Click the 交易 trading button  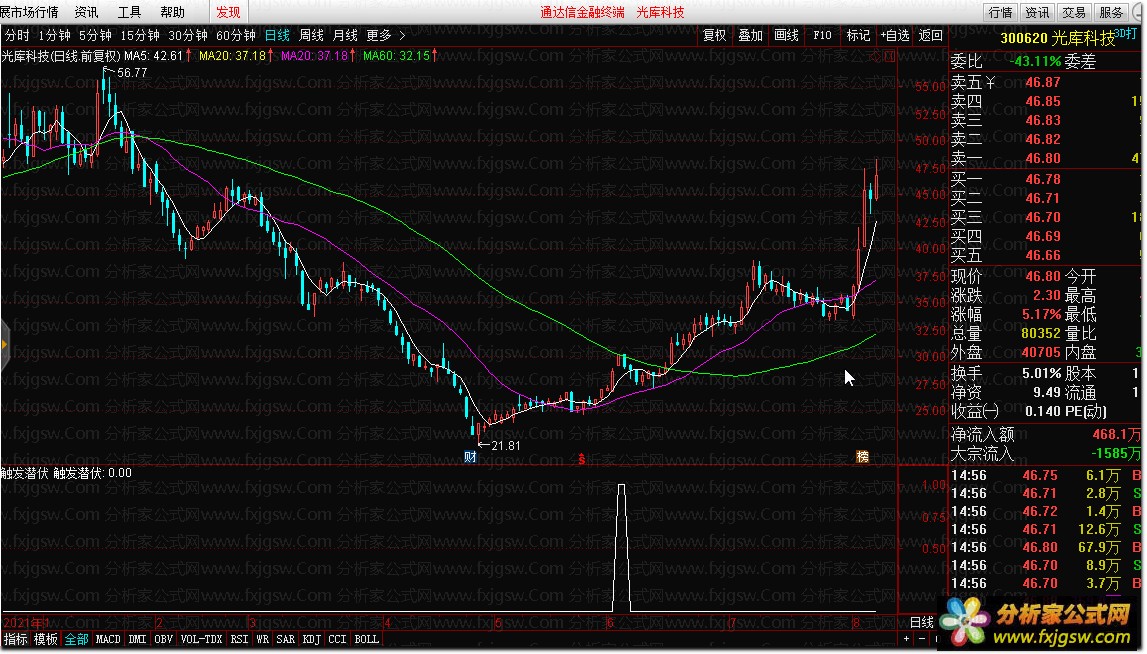click(x=1074, y=12)
